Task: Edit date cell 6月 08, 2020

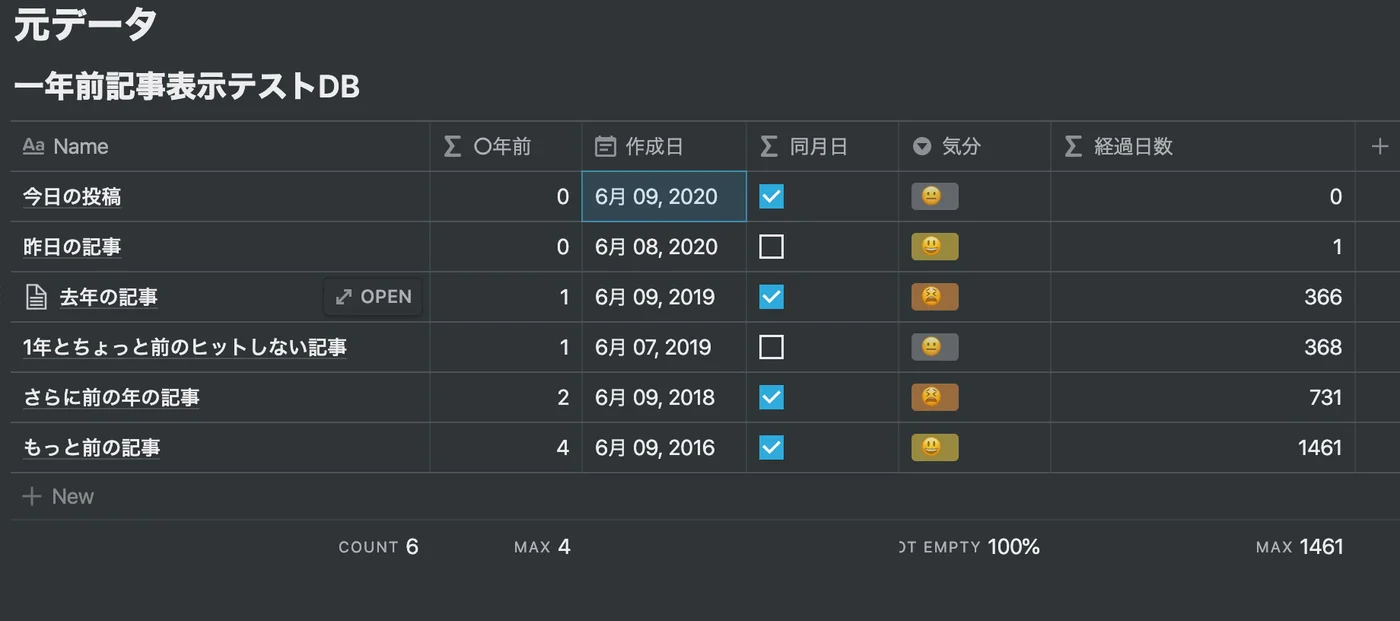Action: pyautogui.click(x=664, y=247)
